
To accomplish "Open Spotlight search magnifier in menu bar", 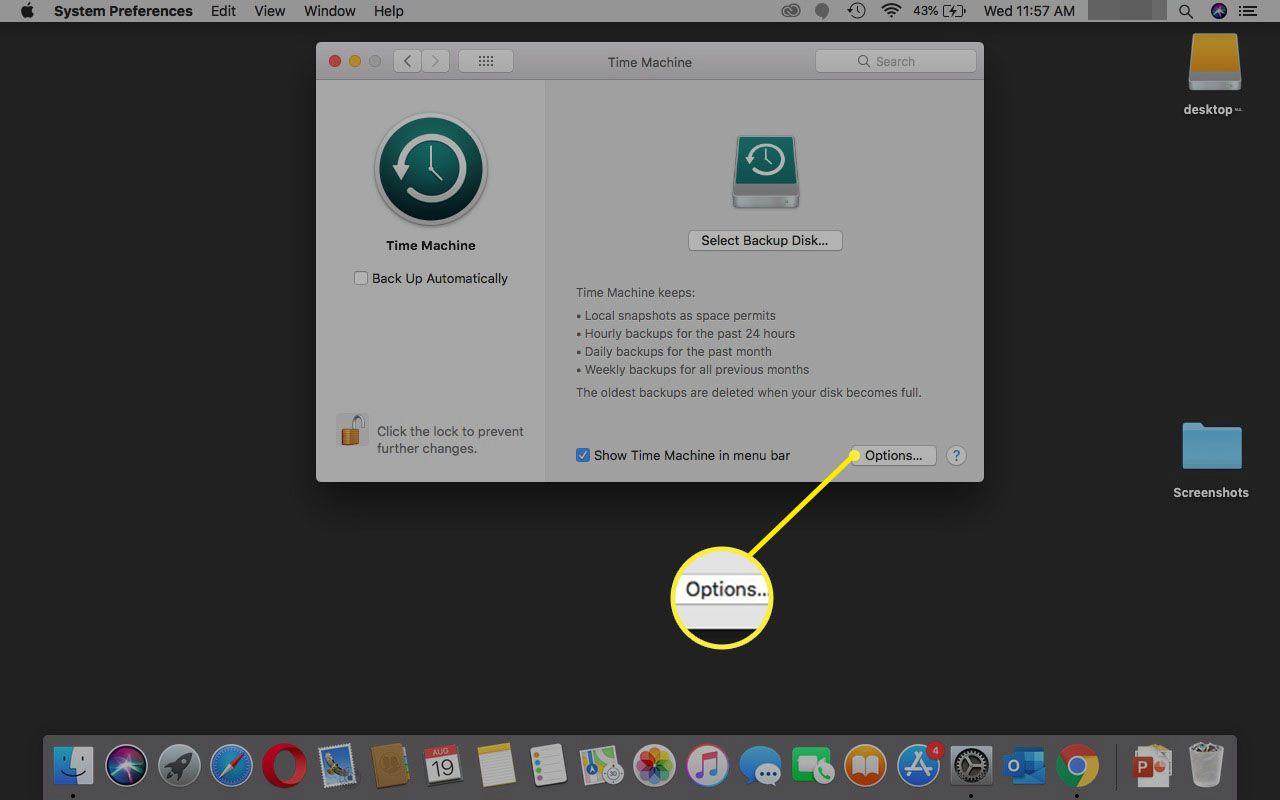I will 1186,11.
